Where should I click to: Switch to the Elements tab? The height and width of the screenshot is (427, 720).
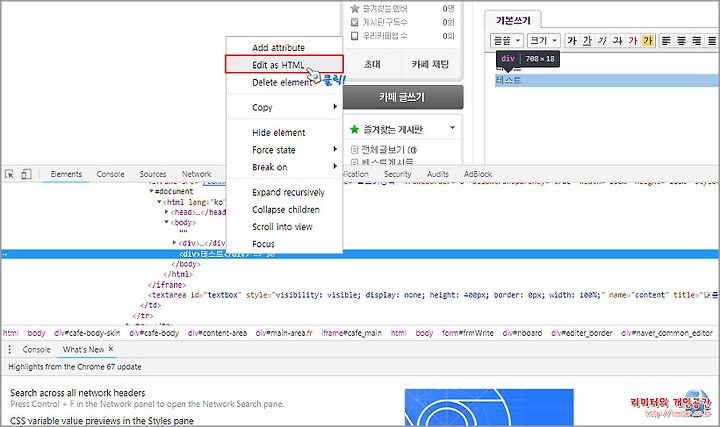coord(66,174)
